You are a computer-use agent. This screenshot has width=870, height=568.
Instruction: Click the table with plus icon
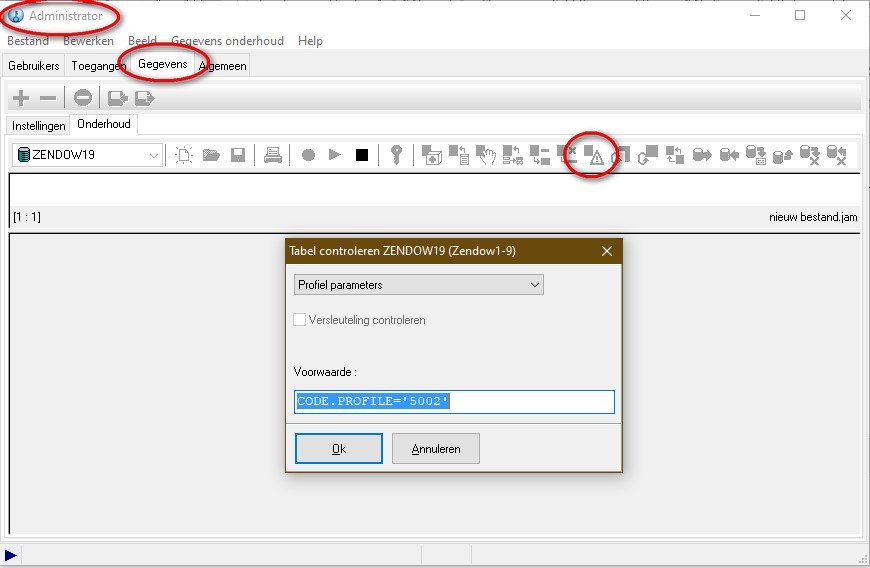pos(432,155)
